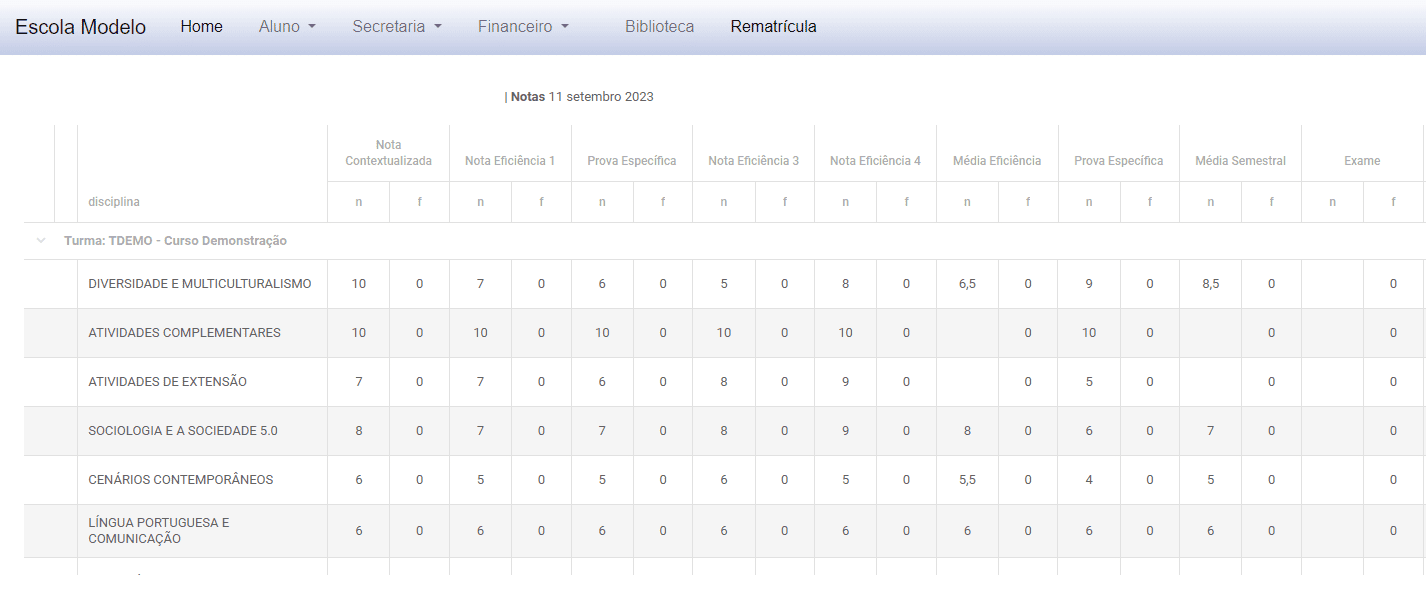This screenshot has height=612, width=1426.
Task: Click Prova Específica 4 for Cenários Contemporâneos
Action: (x=1089, y=480)
